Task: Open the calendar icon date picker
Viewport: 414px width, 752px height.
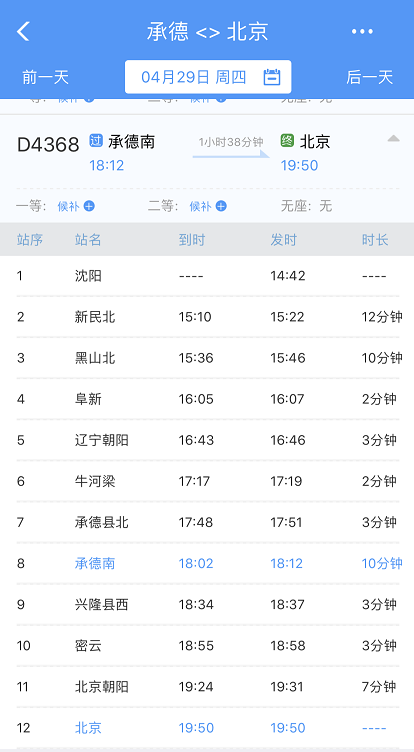Action: [272, 77]
